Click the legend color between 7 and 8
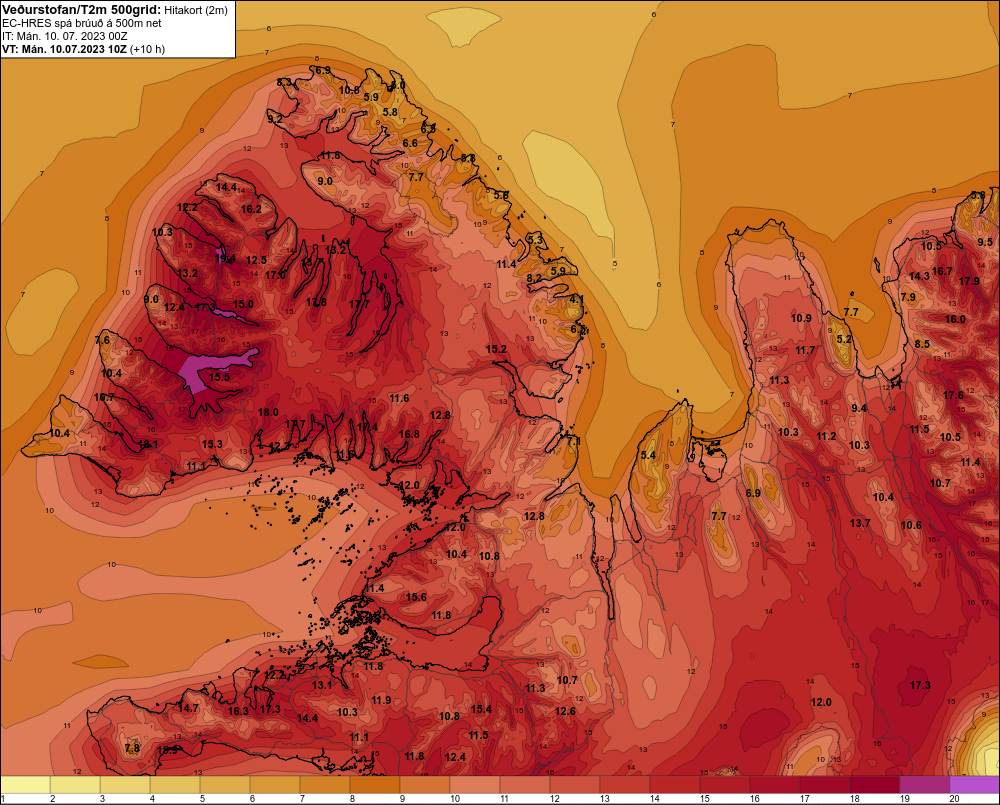The image size is (1000, 805). [325, 785]
